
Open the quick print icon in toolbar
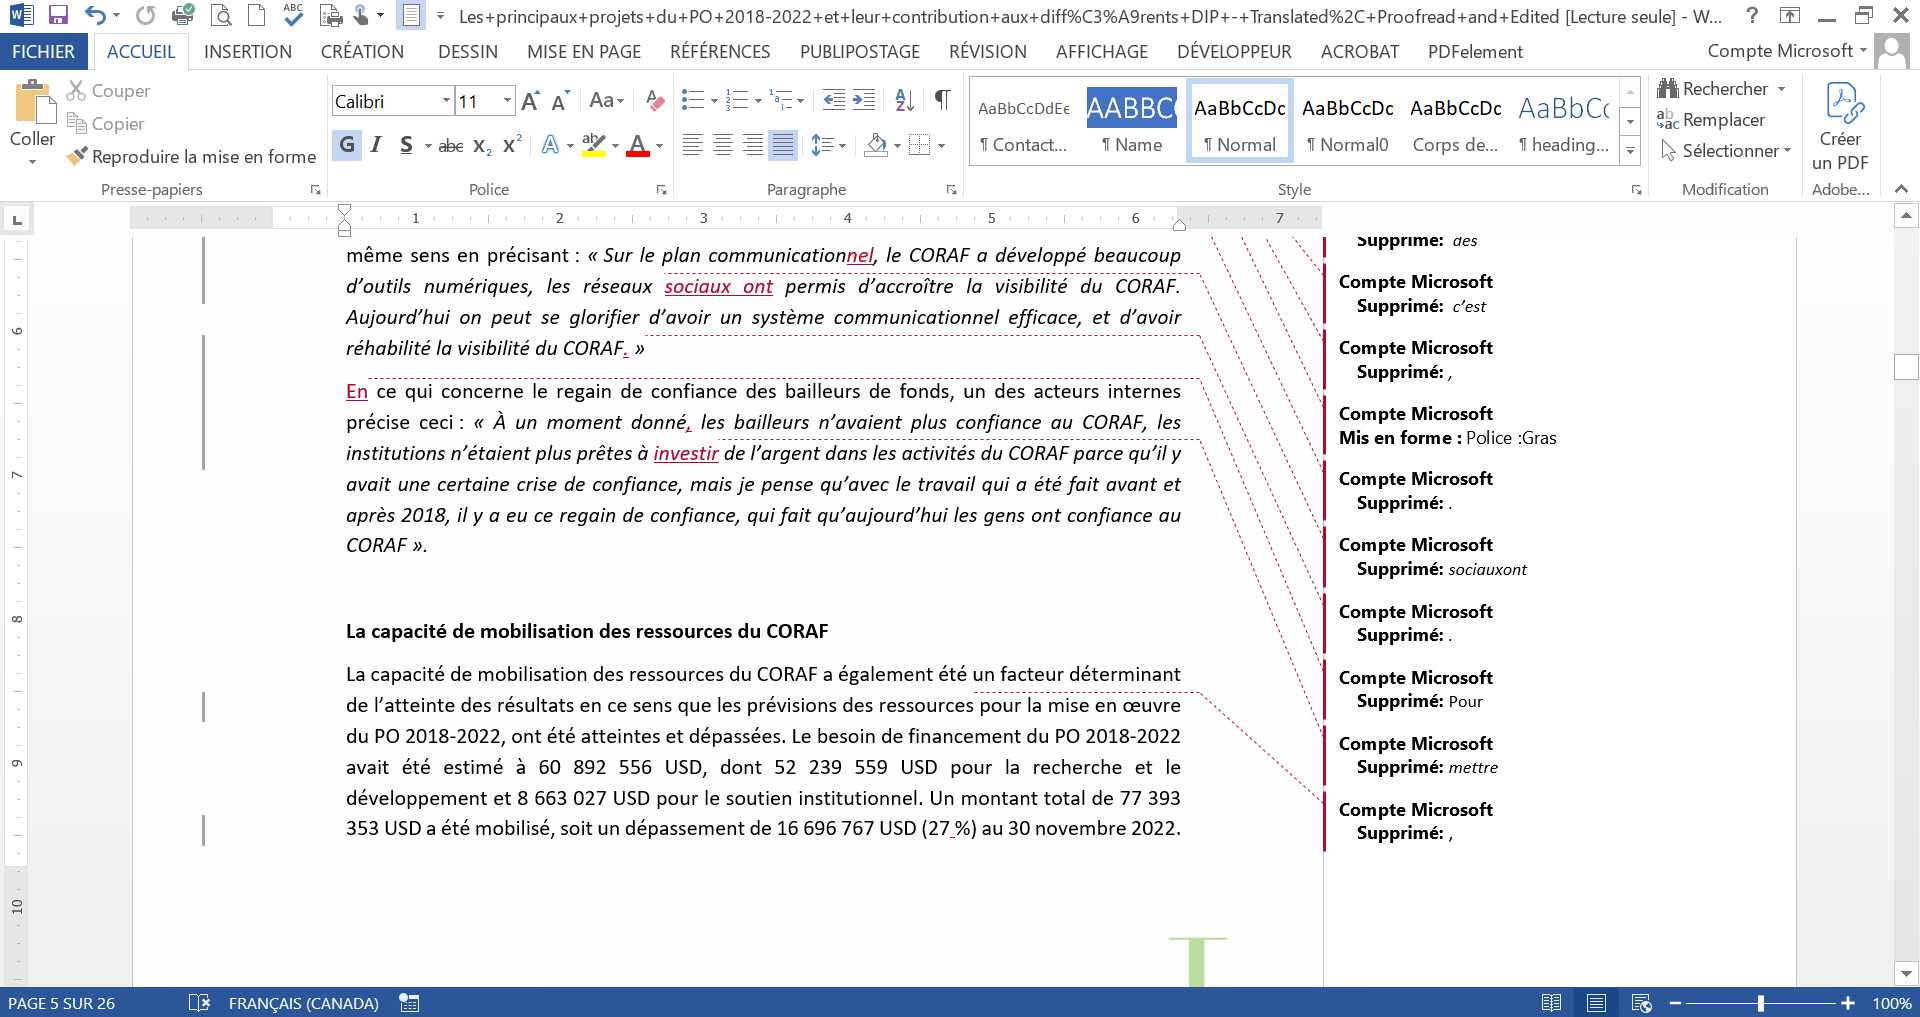183,15
